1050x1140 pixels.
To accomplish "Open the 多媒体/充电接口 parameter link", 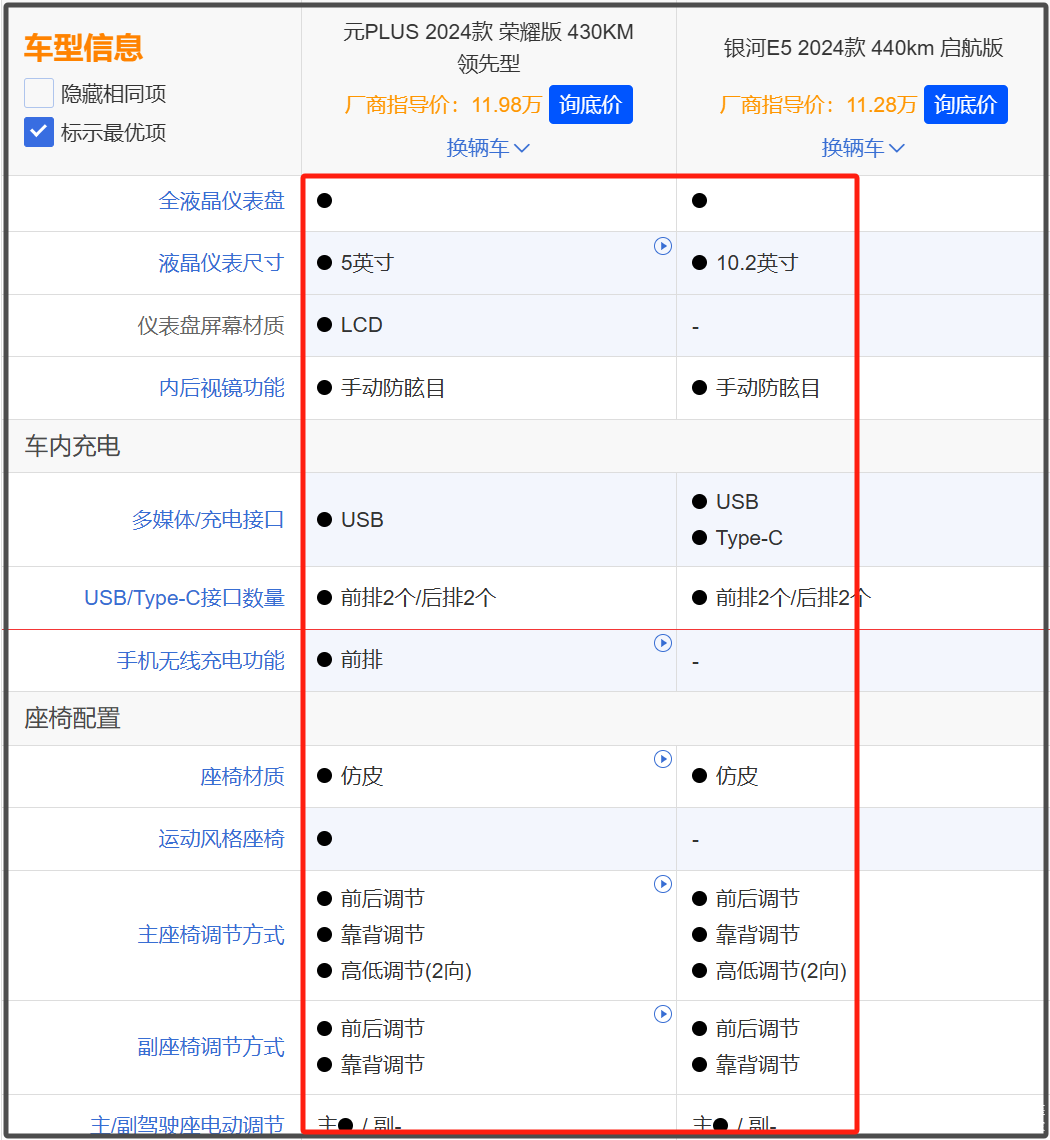I will click(208, 520).
